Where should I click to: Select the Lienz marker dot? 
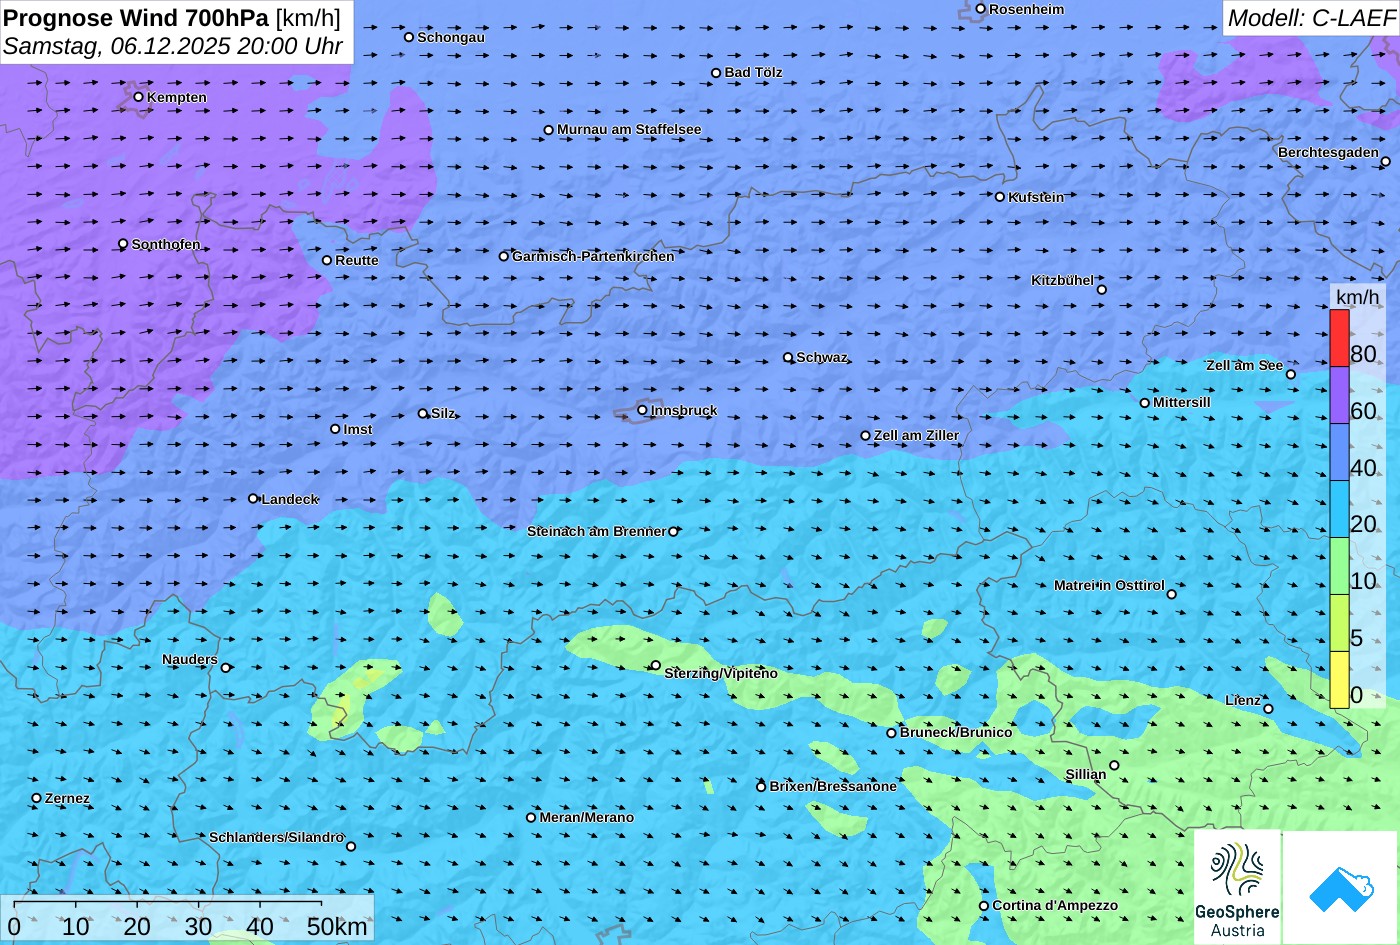tap(1268, 708)
